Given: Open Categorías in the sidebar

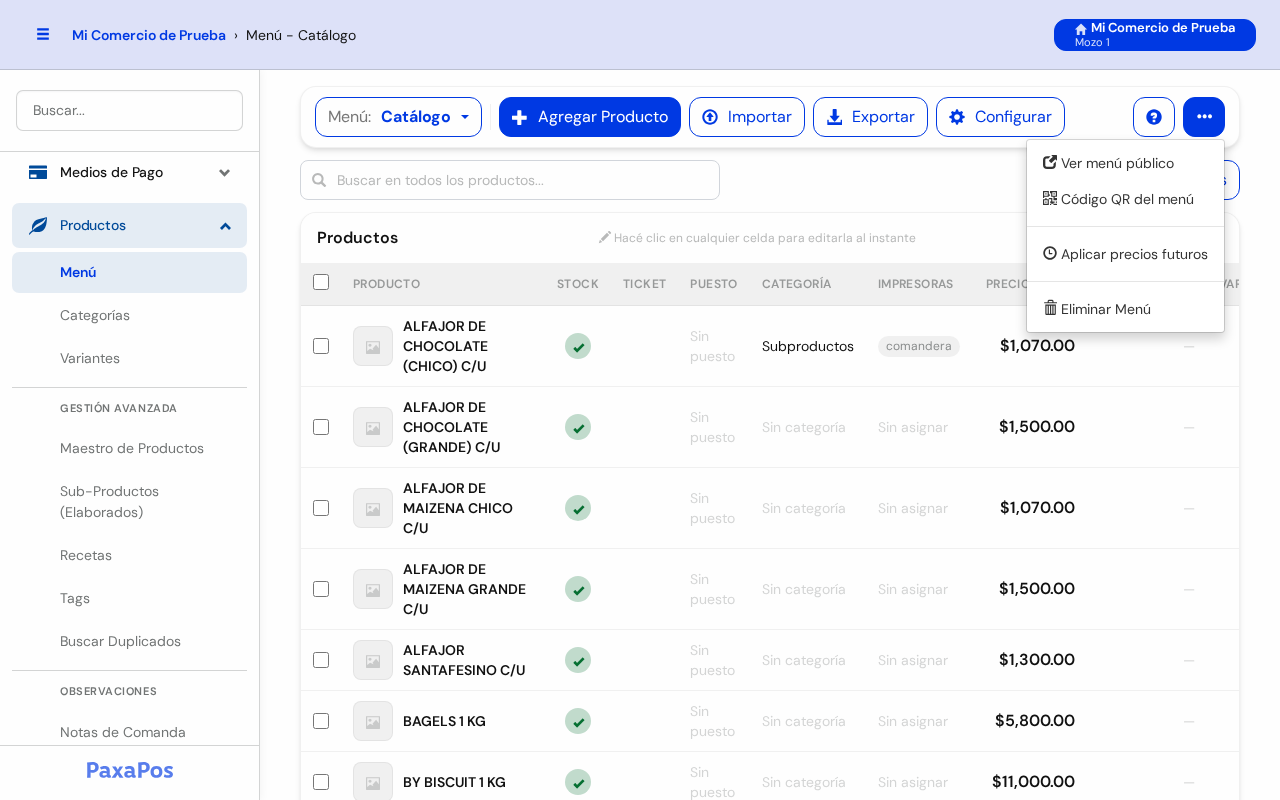Looking at the screenshot, I should (x=129, y=315).
